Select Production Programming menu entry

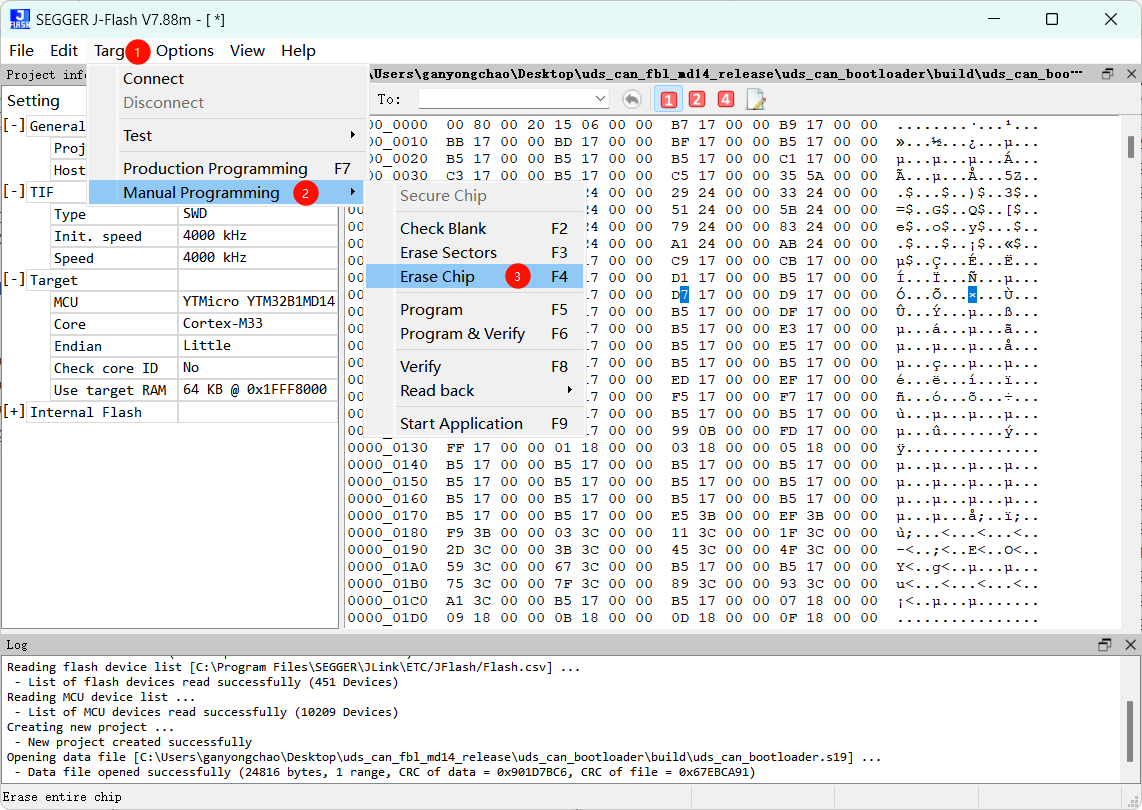pos(240,168)
